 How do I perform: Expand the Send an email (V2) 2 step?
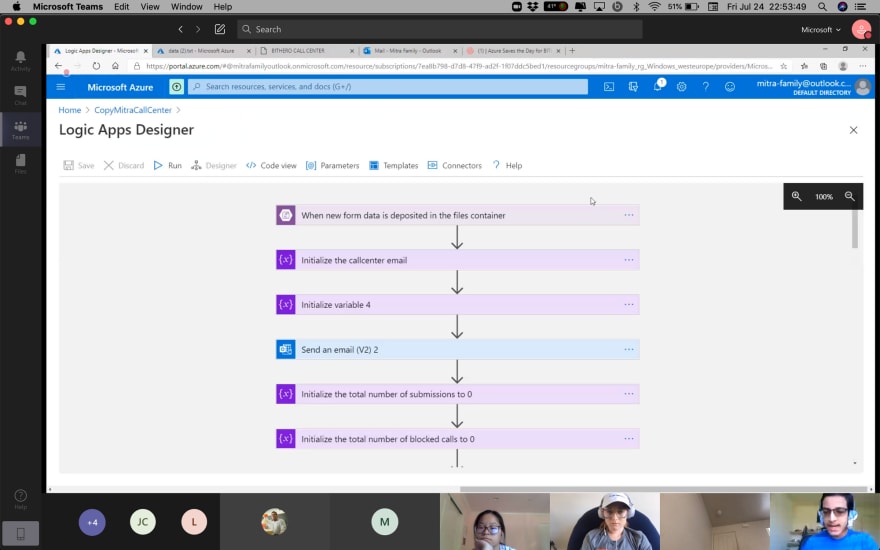pos(457,350)
